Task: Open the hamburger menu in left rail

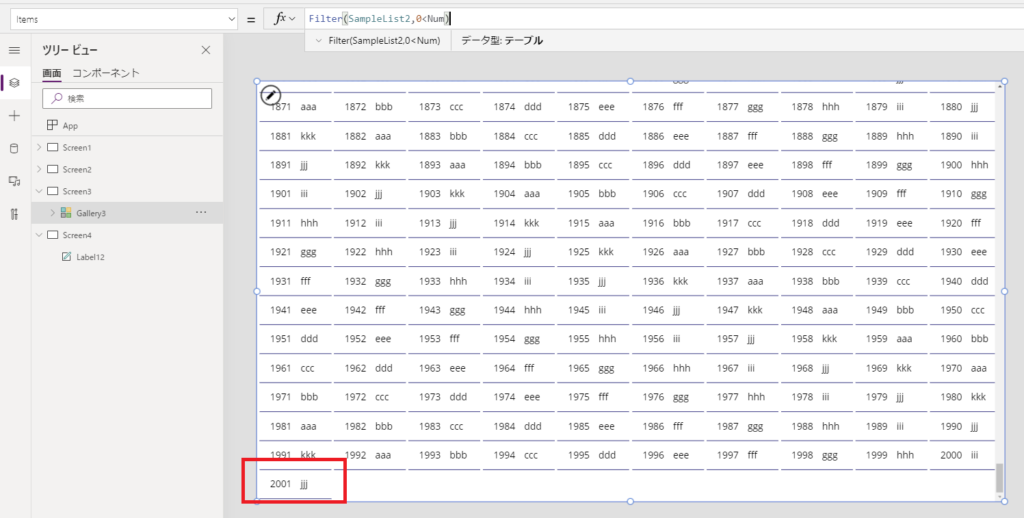Action: click(14, 50)
